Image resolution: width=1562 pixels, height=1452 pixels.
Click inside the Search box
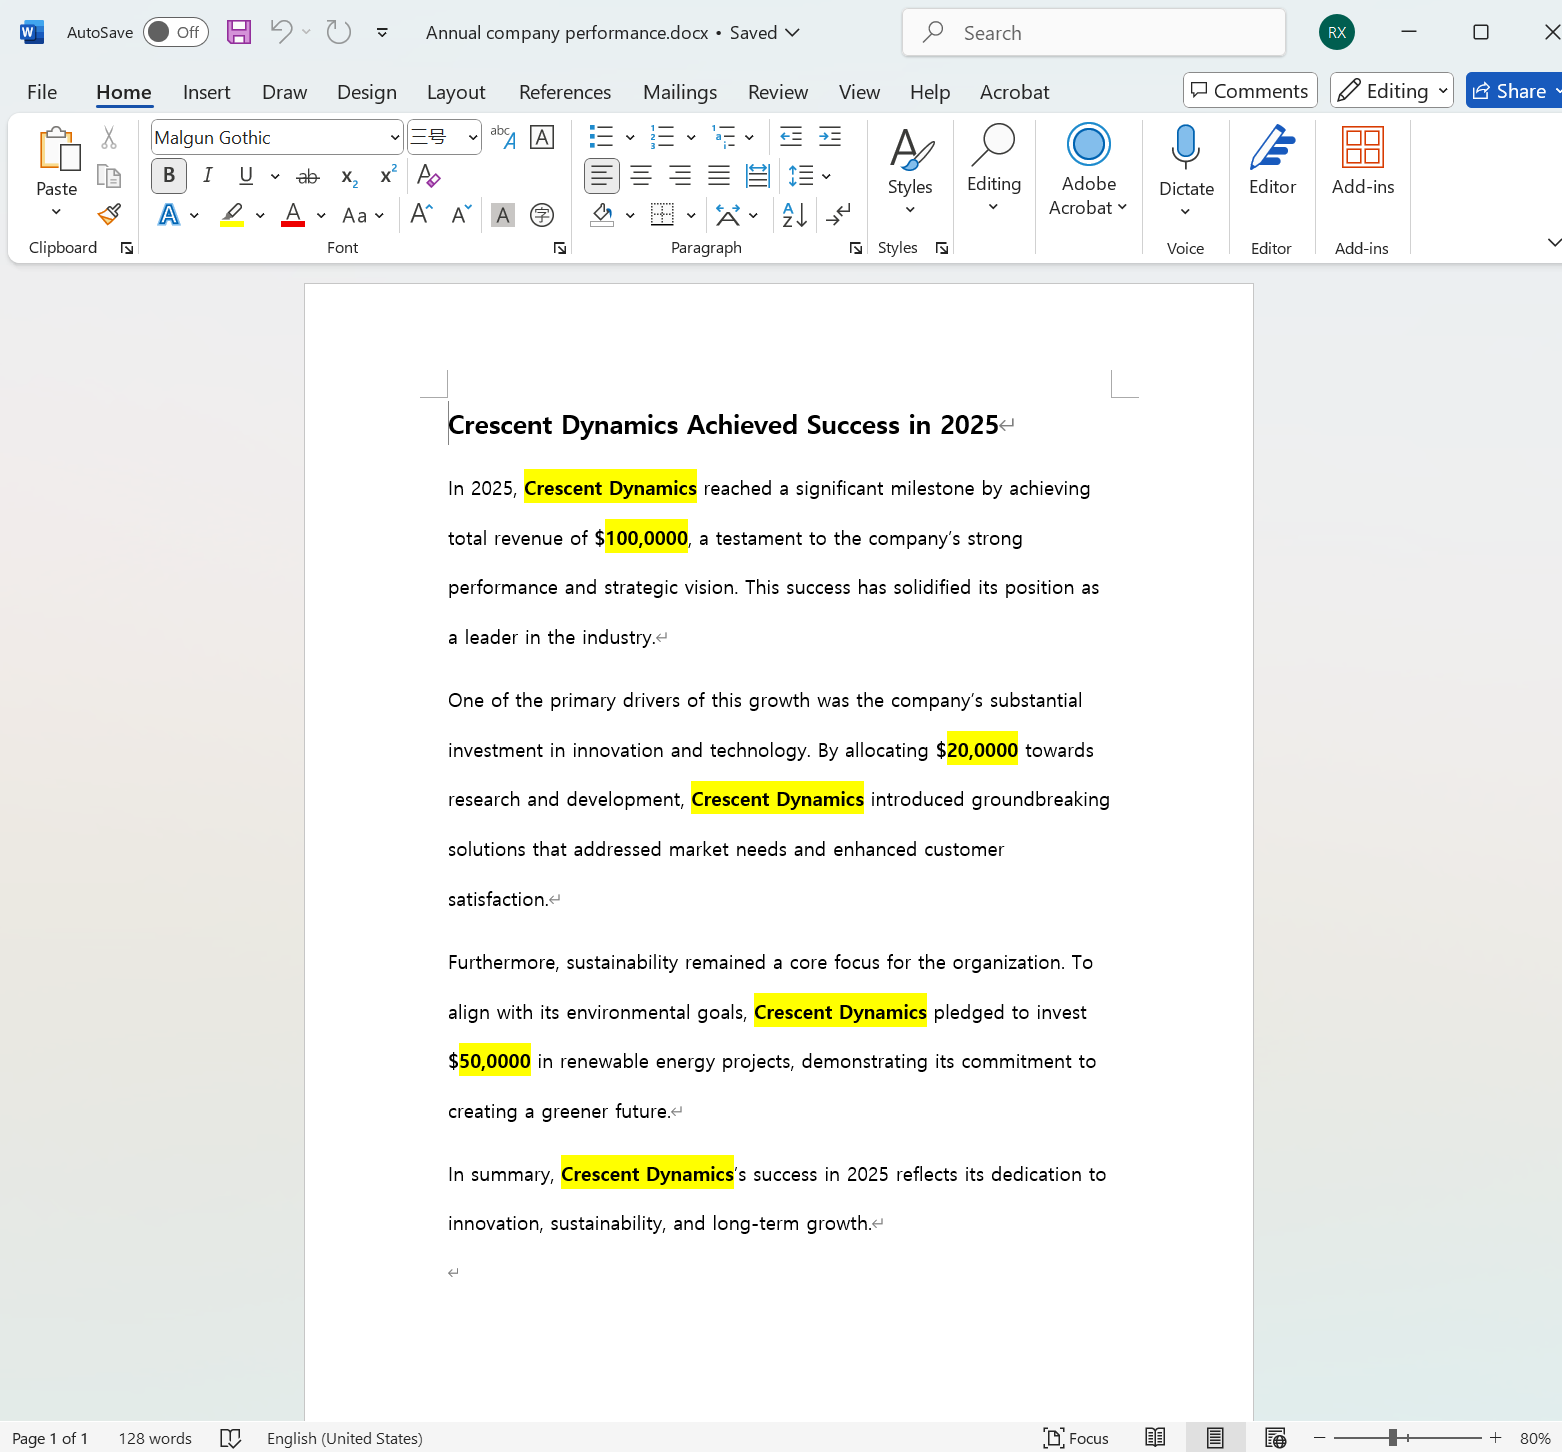1094,31
